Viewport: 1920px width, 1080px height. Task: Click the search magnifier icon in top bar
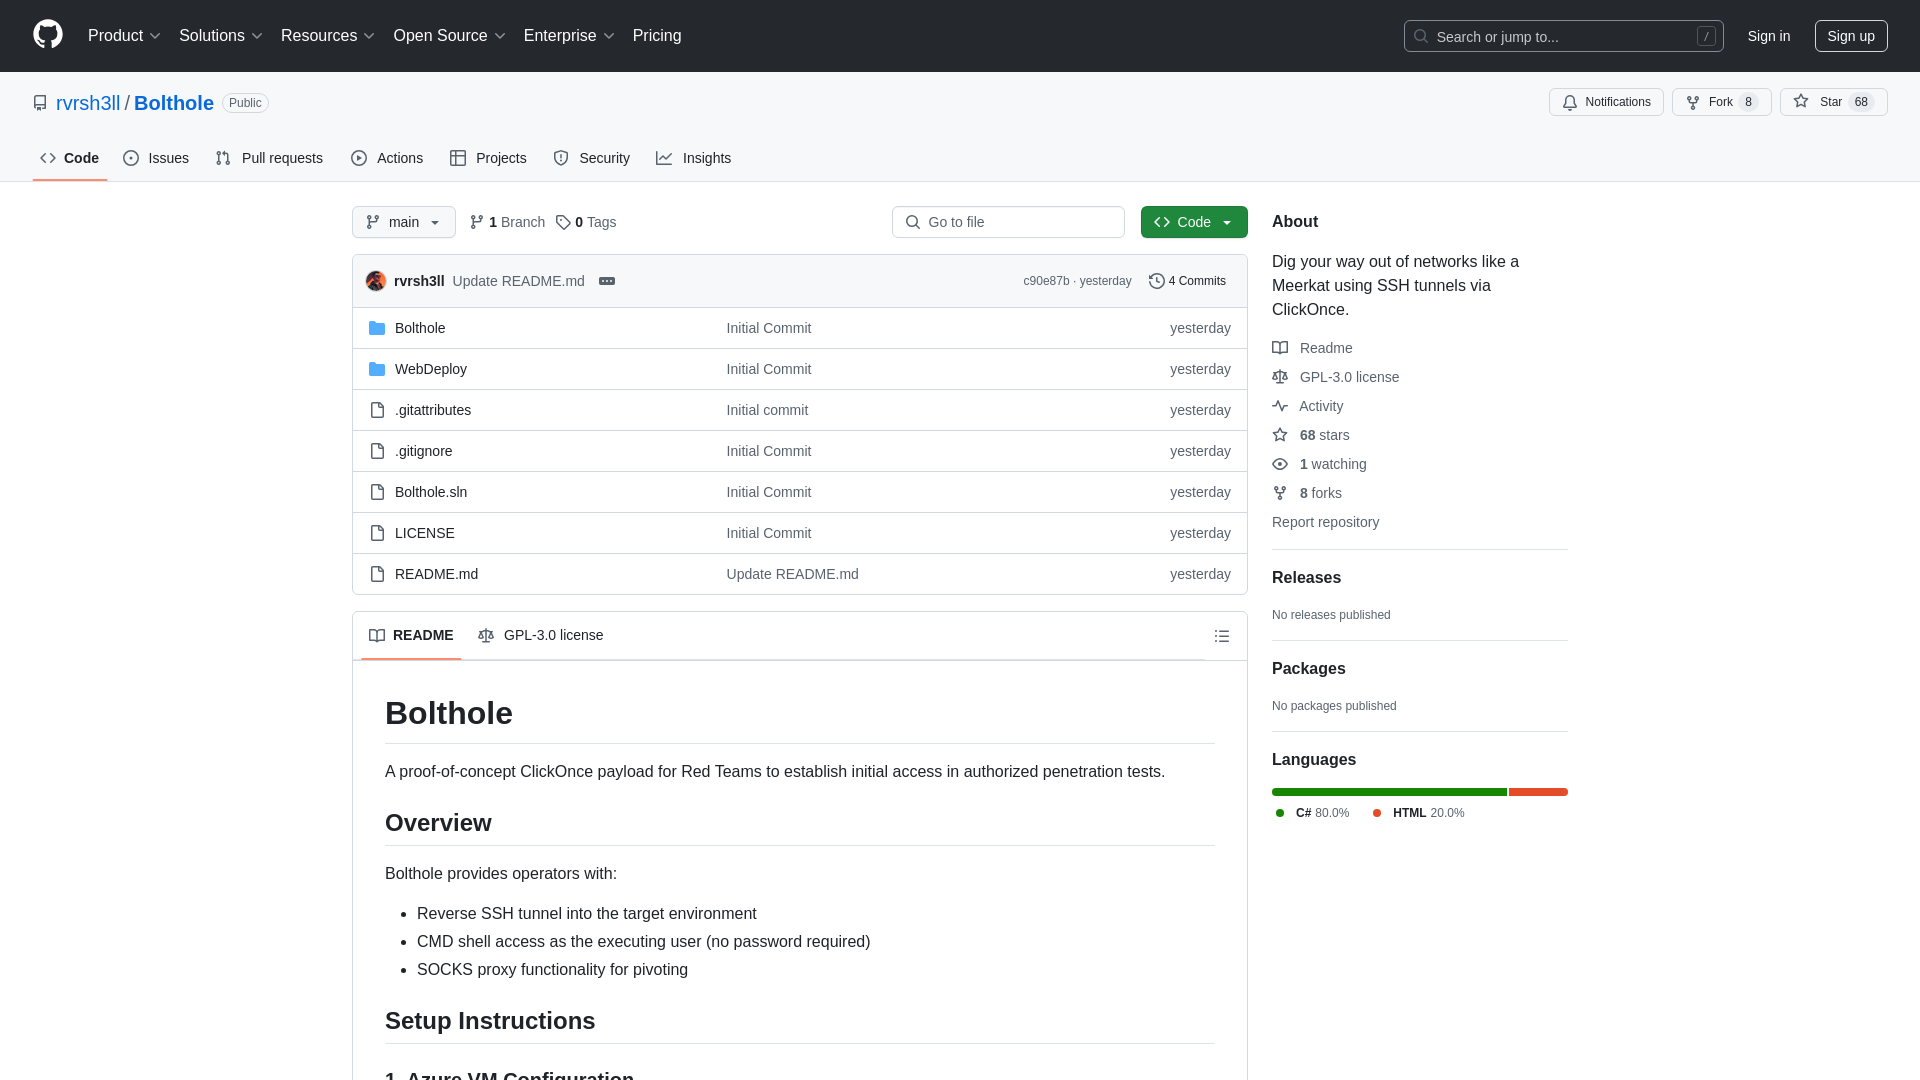tap(1421, 36)
